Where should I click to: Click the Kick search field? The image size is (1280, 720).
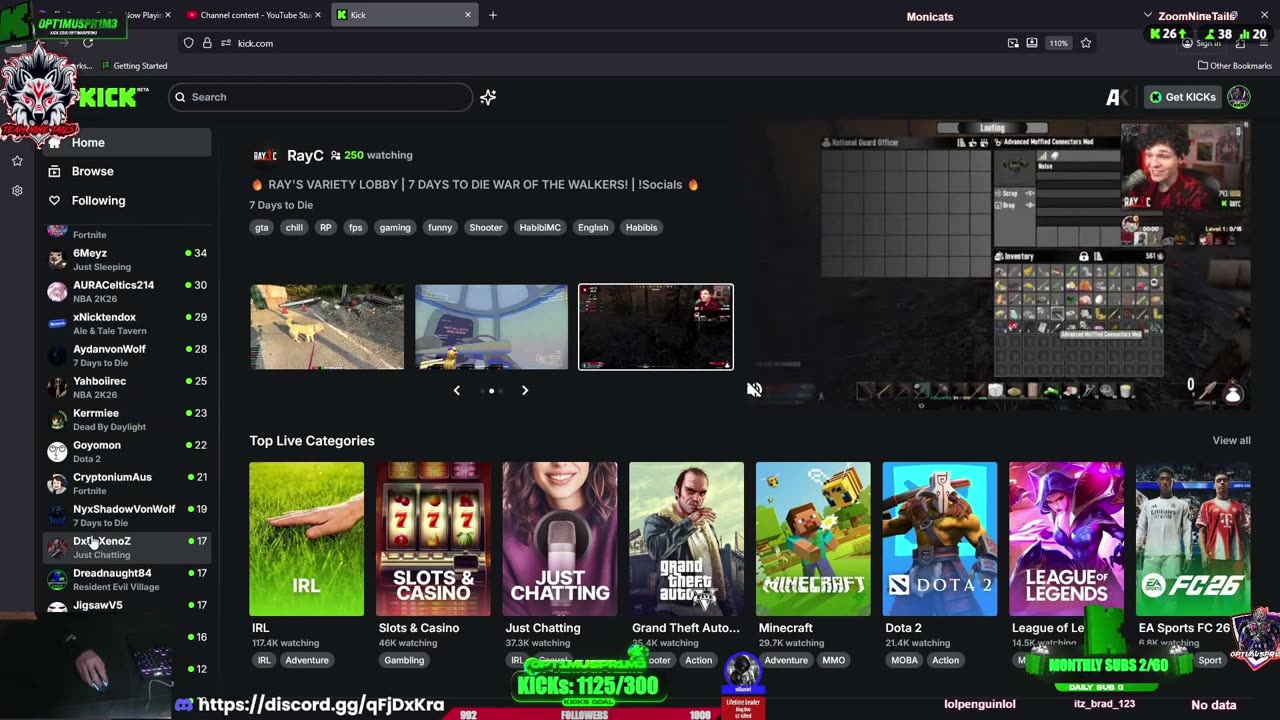320,97
